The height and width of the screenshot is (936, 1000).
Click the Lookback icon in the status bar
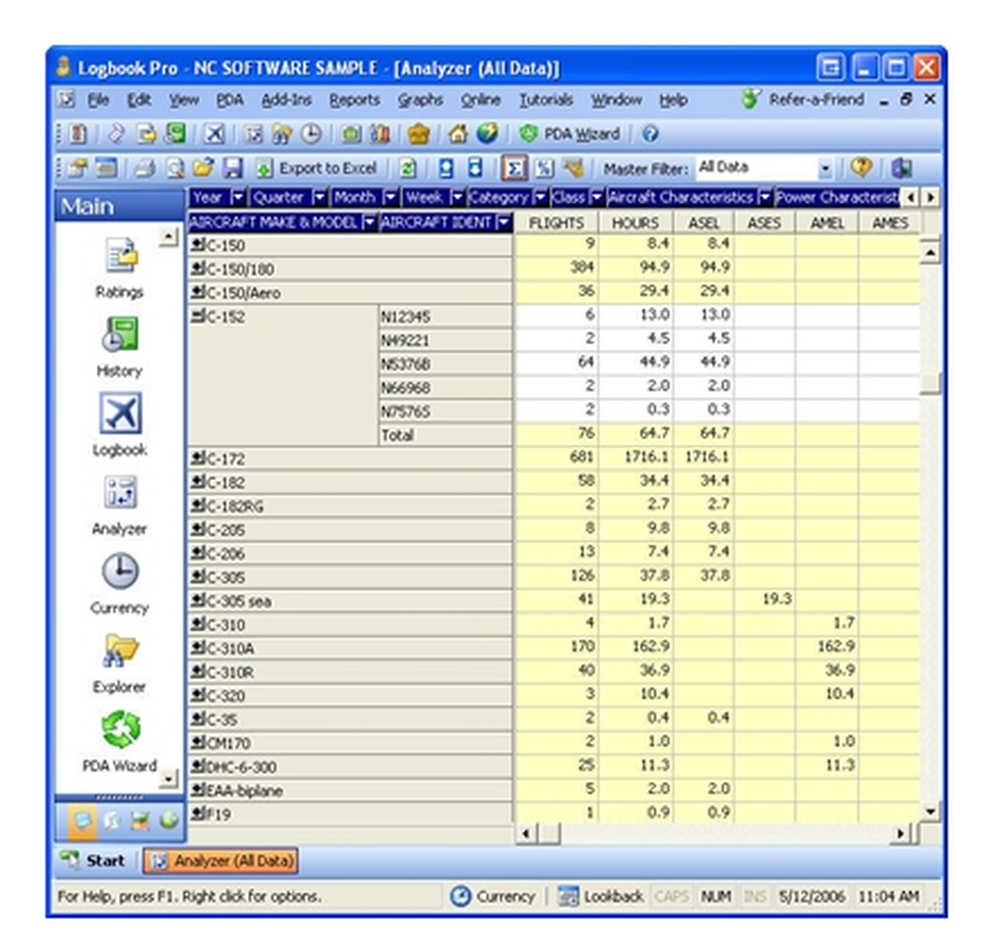[568, 896]
